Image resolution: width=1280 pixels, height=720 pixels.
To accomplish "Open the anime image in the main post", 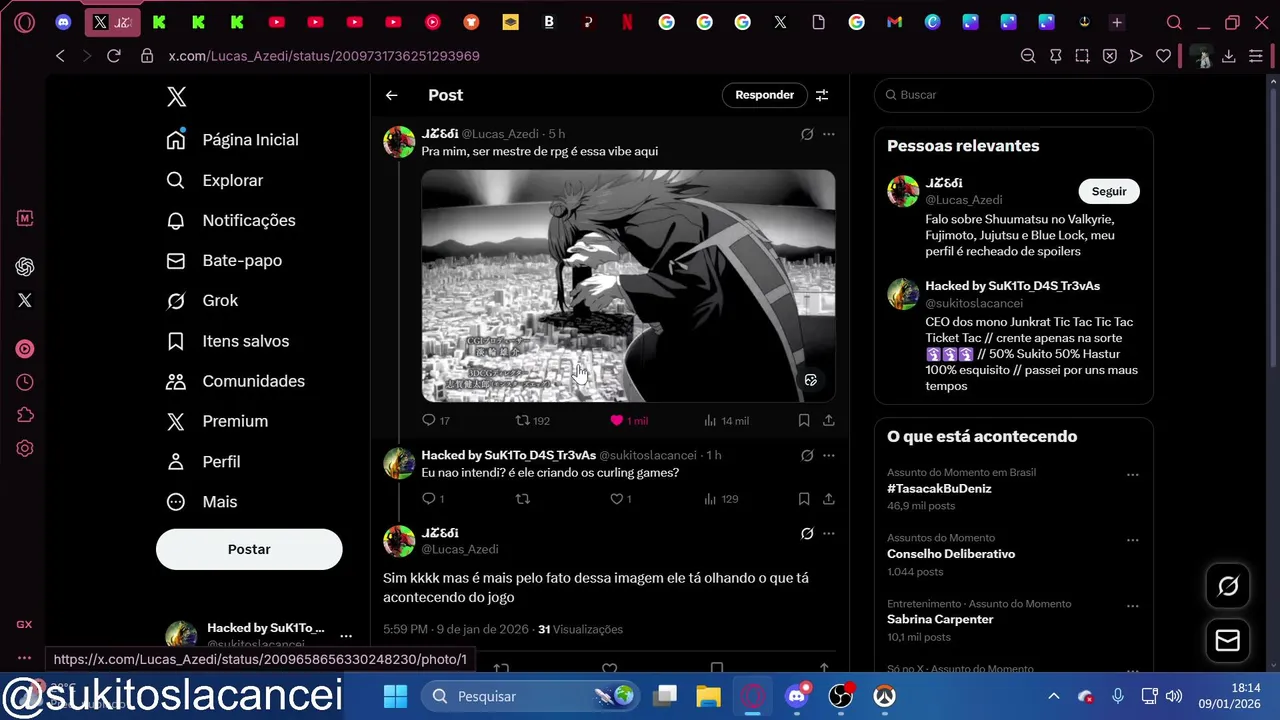I will click(x=628, y=286).
